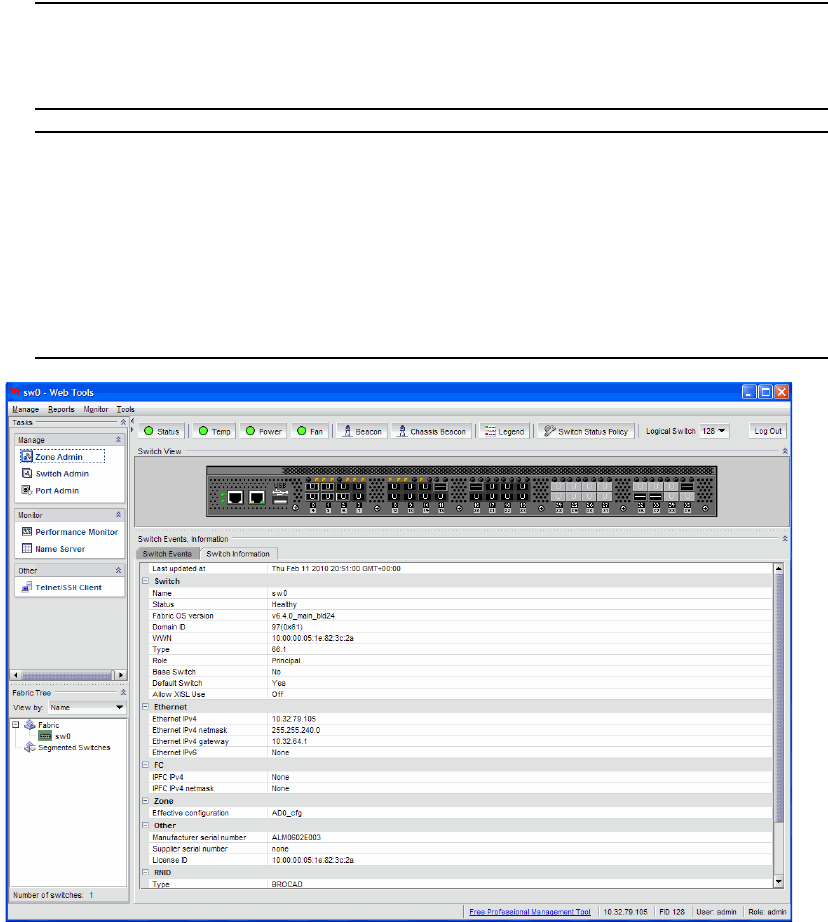Click the Status indicator button

click(x=162, y=431)
